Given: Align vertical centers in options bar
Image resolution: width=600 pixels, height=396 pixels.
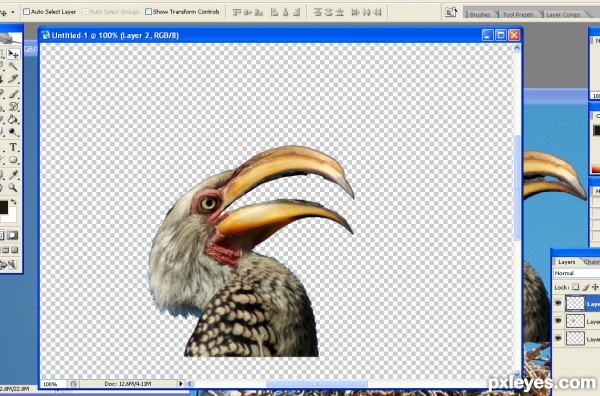Looking at the screenshot, I should [x=248, y=12].
